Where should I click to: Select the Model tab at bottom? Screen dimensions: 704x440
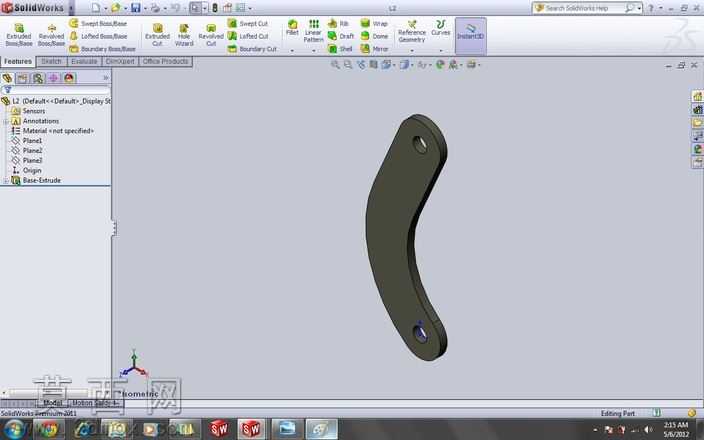(52, 403)
